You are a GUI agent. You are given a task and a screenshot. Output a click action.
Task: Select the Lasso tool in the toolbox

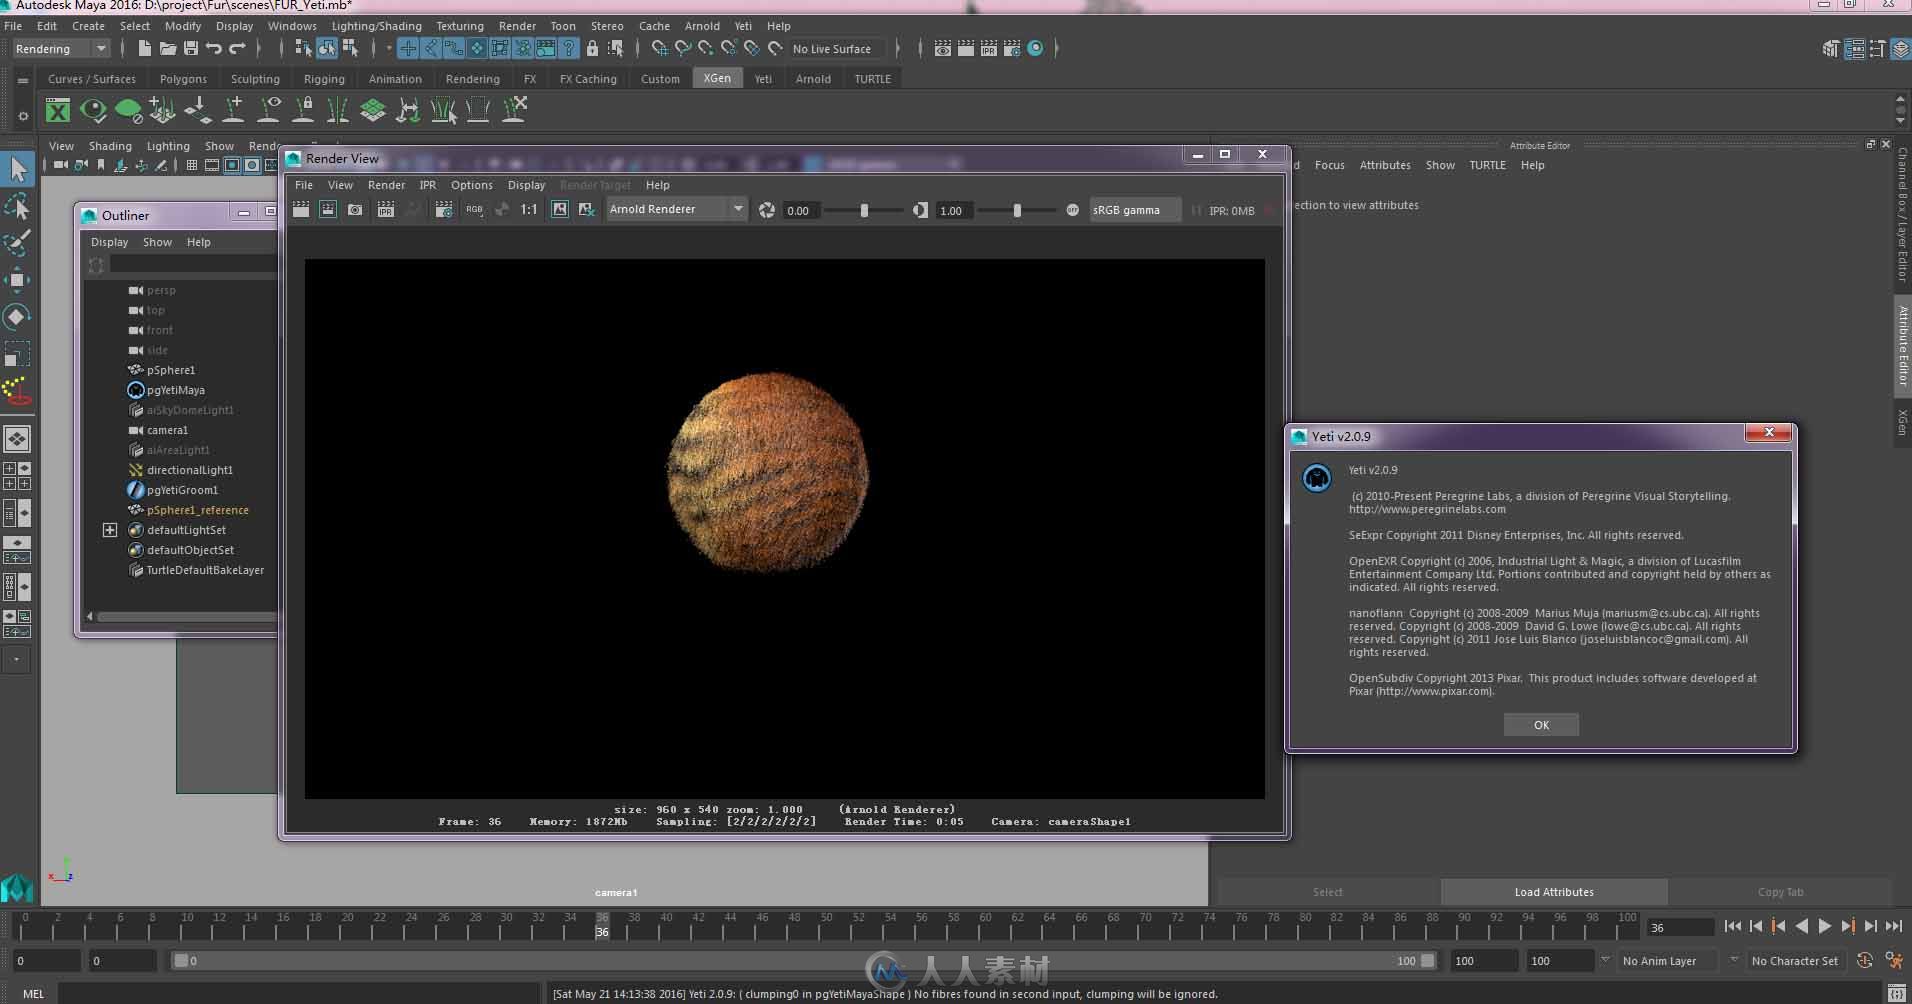pos(17,207)
